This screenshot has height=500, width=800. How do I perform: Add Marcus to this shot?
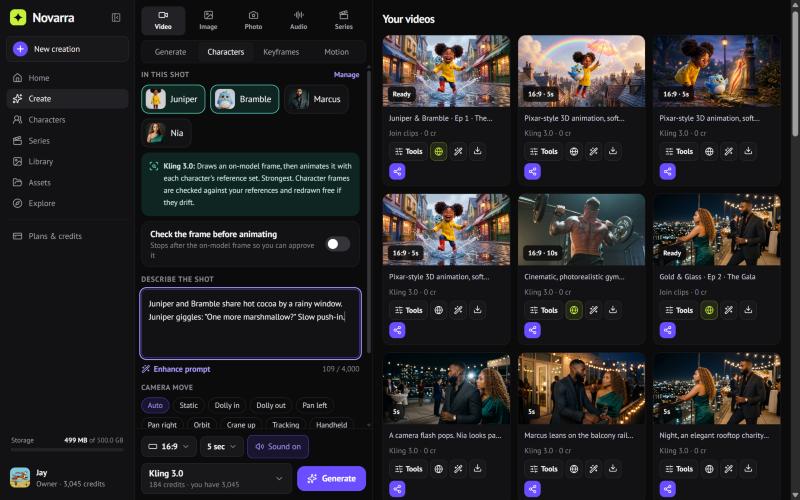click(316, 99)
